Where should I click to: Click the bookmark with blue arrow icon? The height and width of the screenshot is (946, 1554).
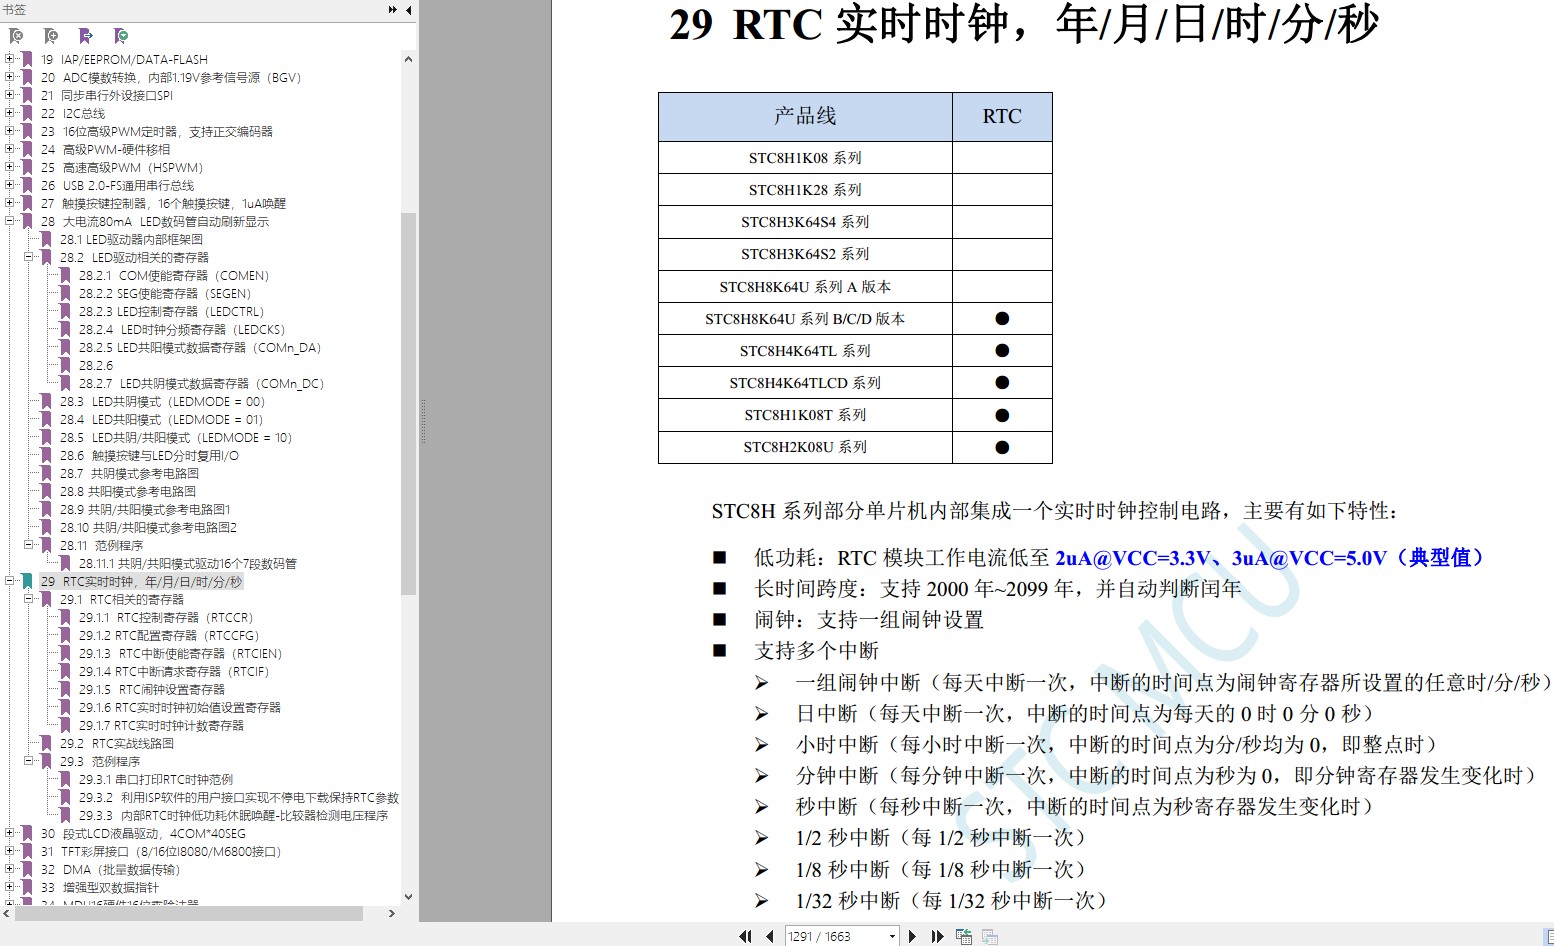click(x=86, y=36)
